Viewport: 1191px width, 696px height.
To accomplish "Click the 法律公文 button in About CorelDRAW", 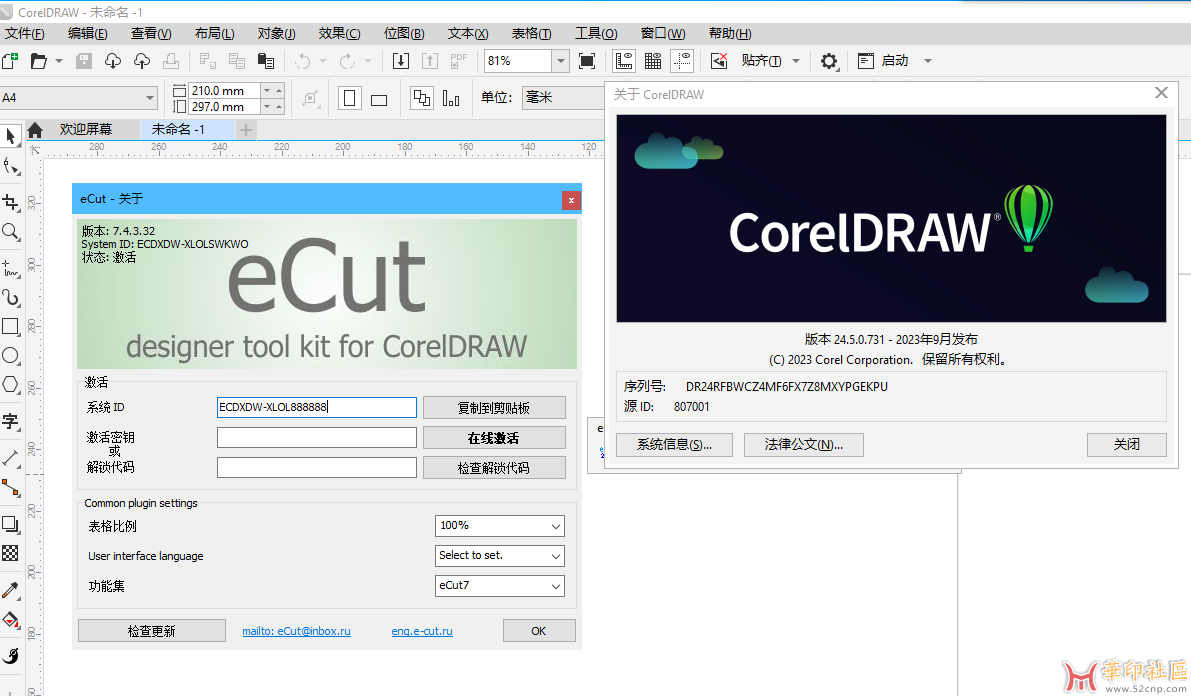I will [x=804, y=444].
